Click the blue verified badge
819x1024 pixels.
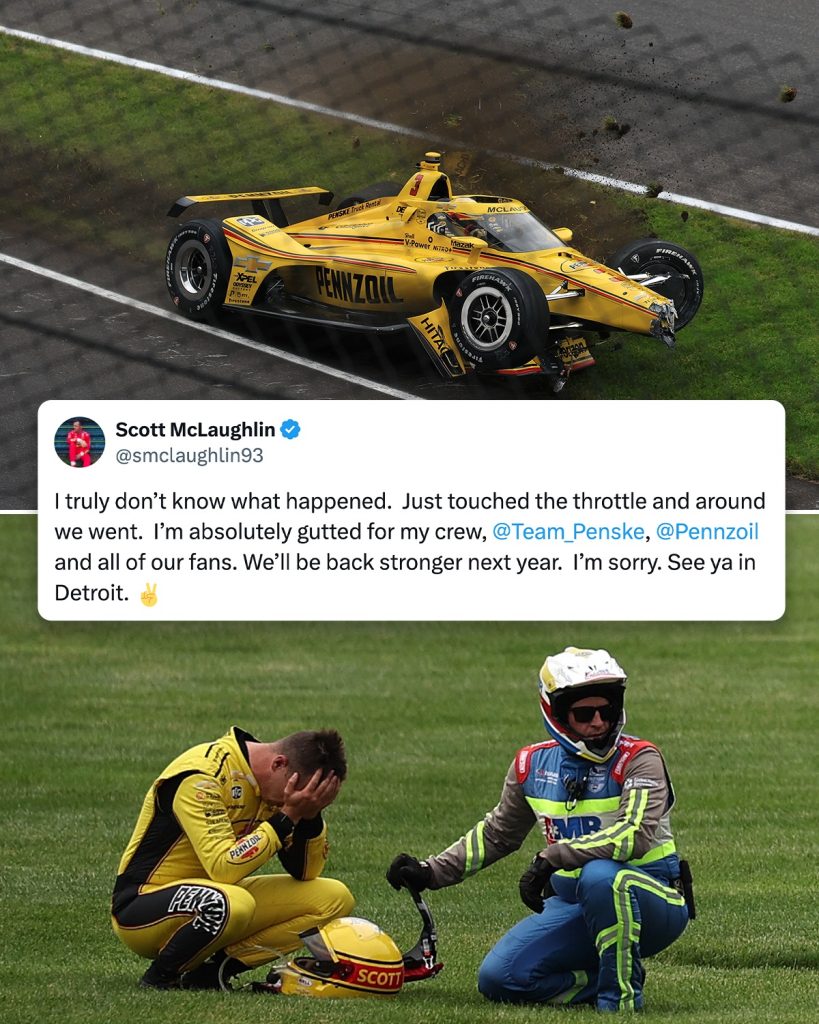click(x=290, y=430)
